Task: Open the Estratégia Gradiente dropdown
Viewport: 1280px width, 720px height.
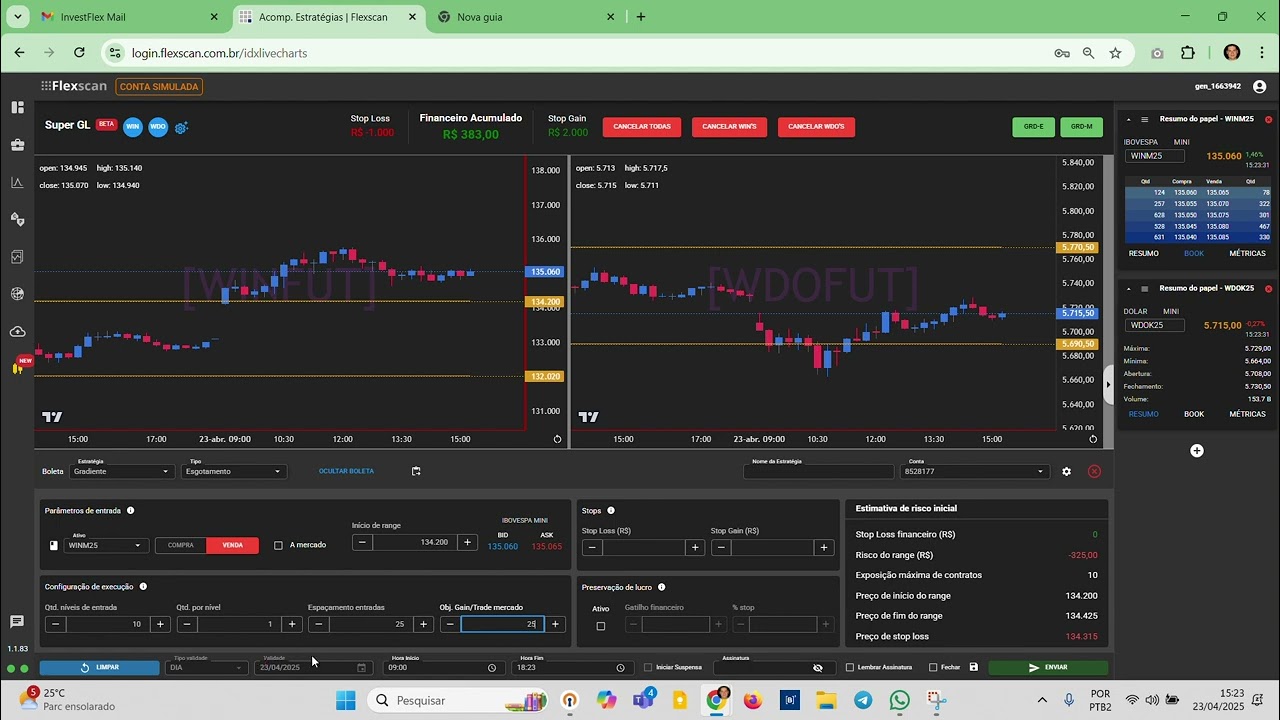Action: 122,471
